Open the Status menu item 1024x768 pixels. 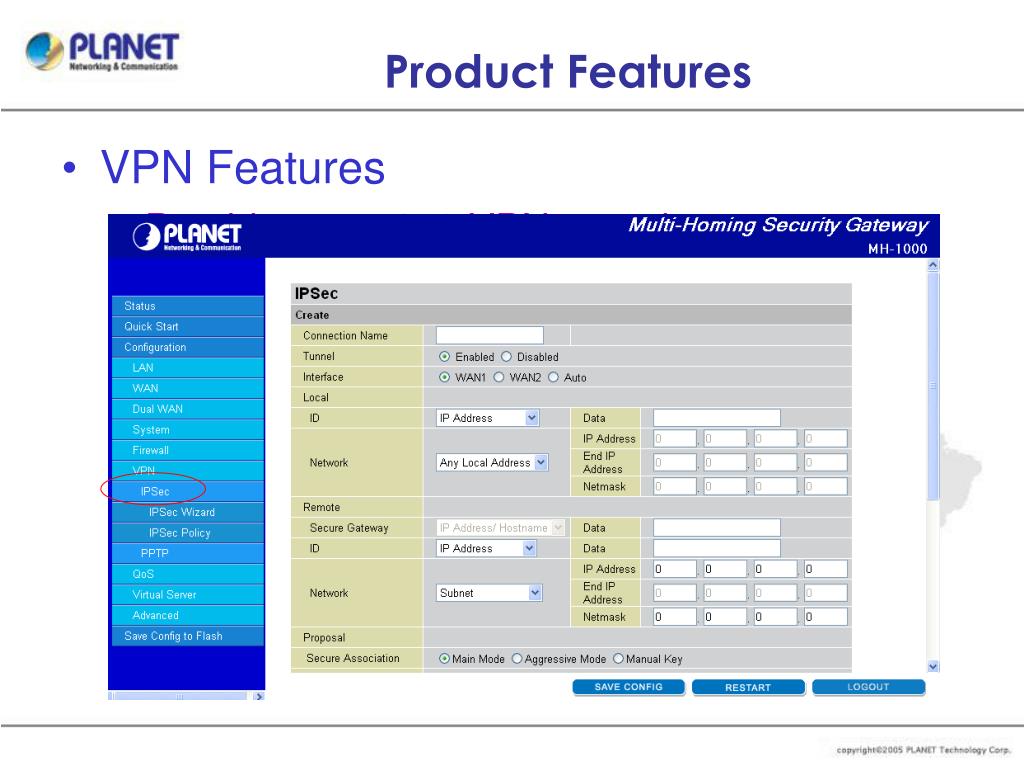point(188,306)
